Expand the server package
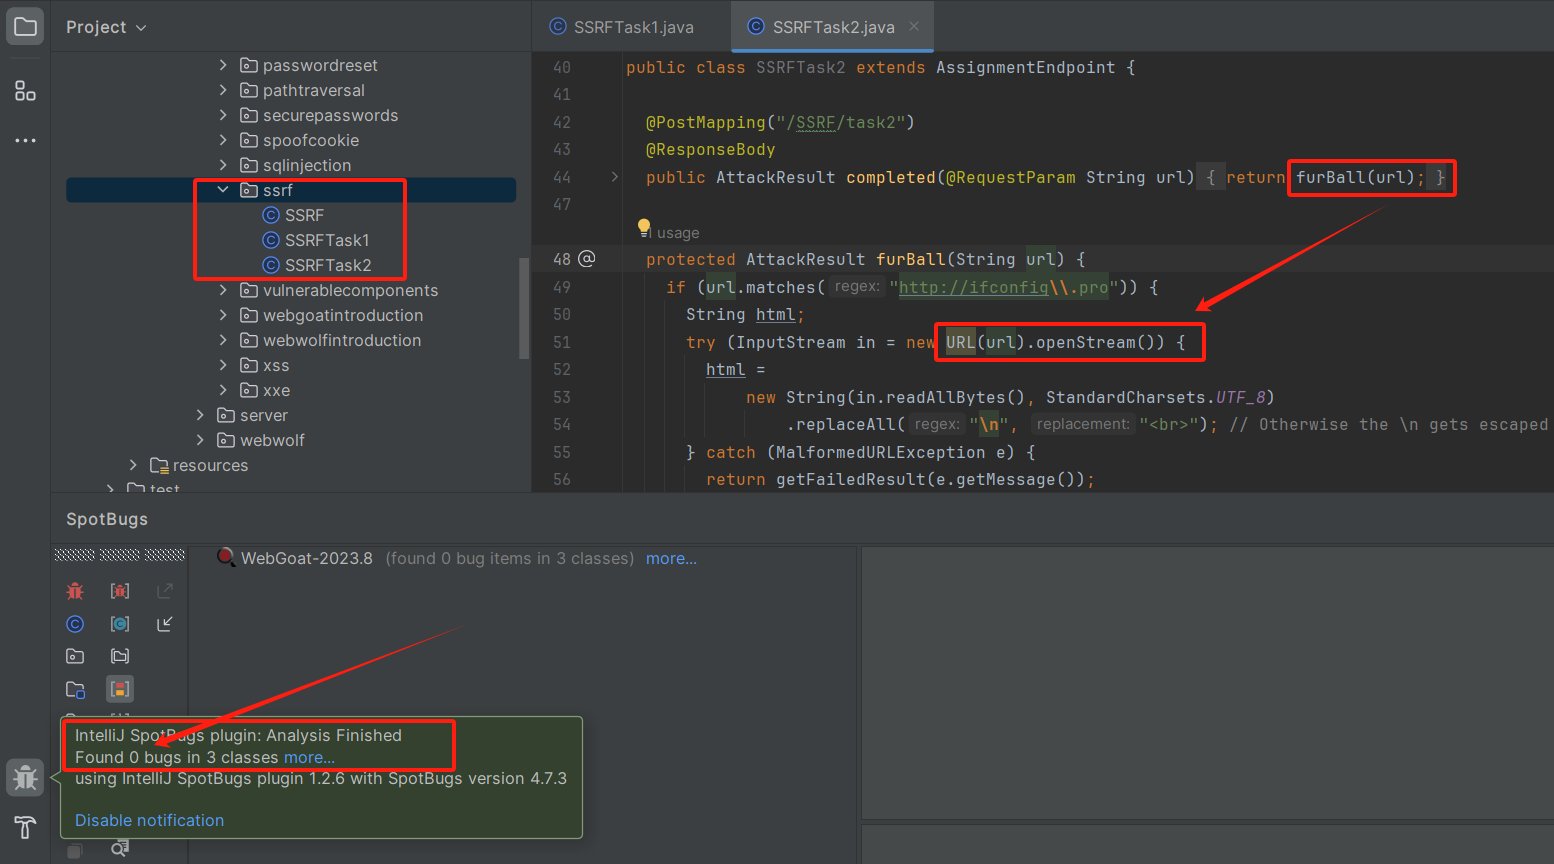The height and width of the screenshot is (864, 1554). click(200, 415)
